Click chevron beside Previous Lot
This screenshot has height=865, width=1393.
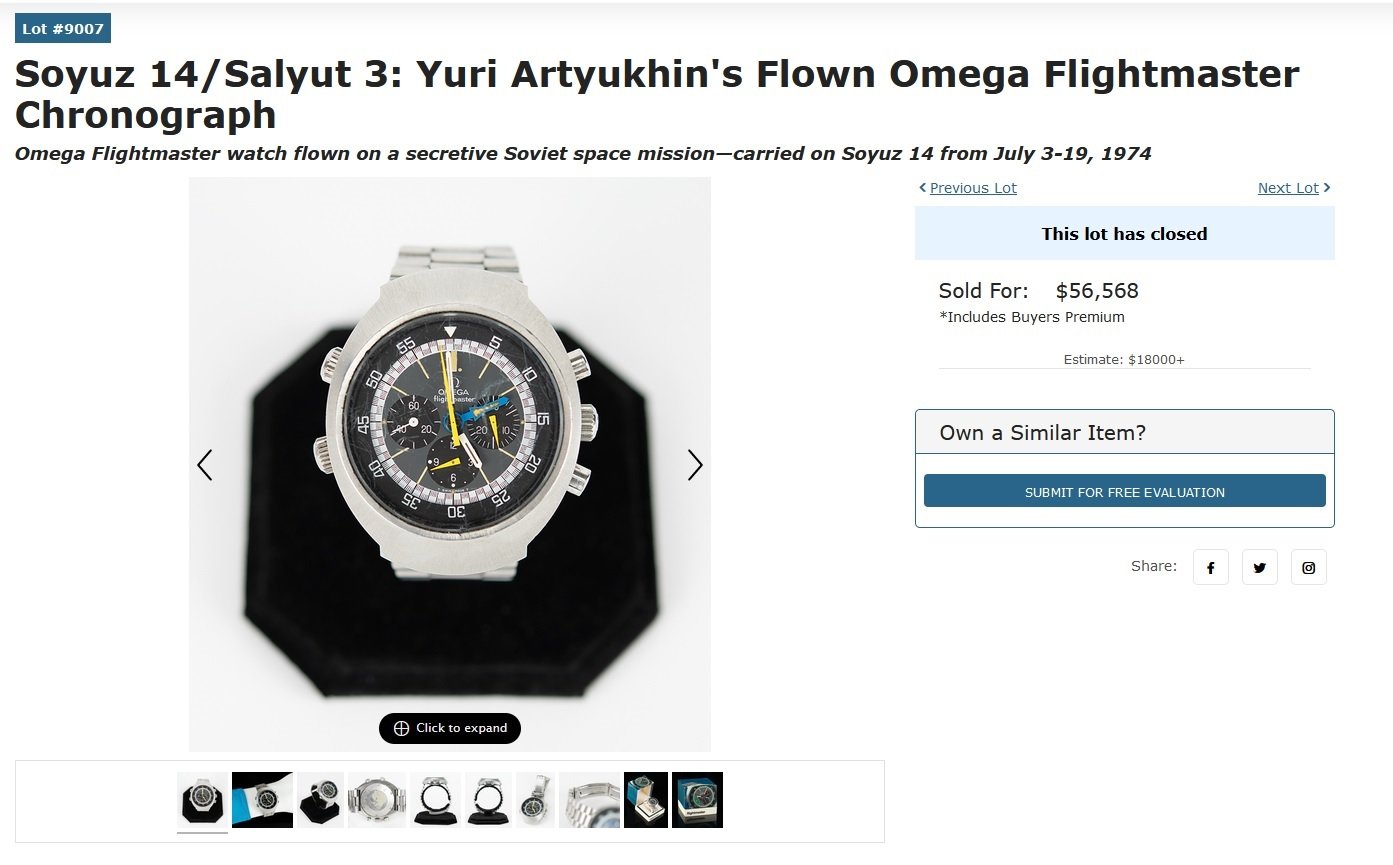pyautogui.click(x=922, y=188)
